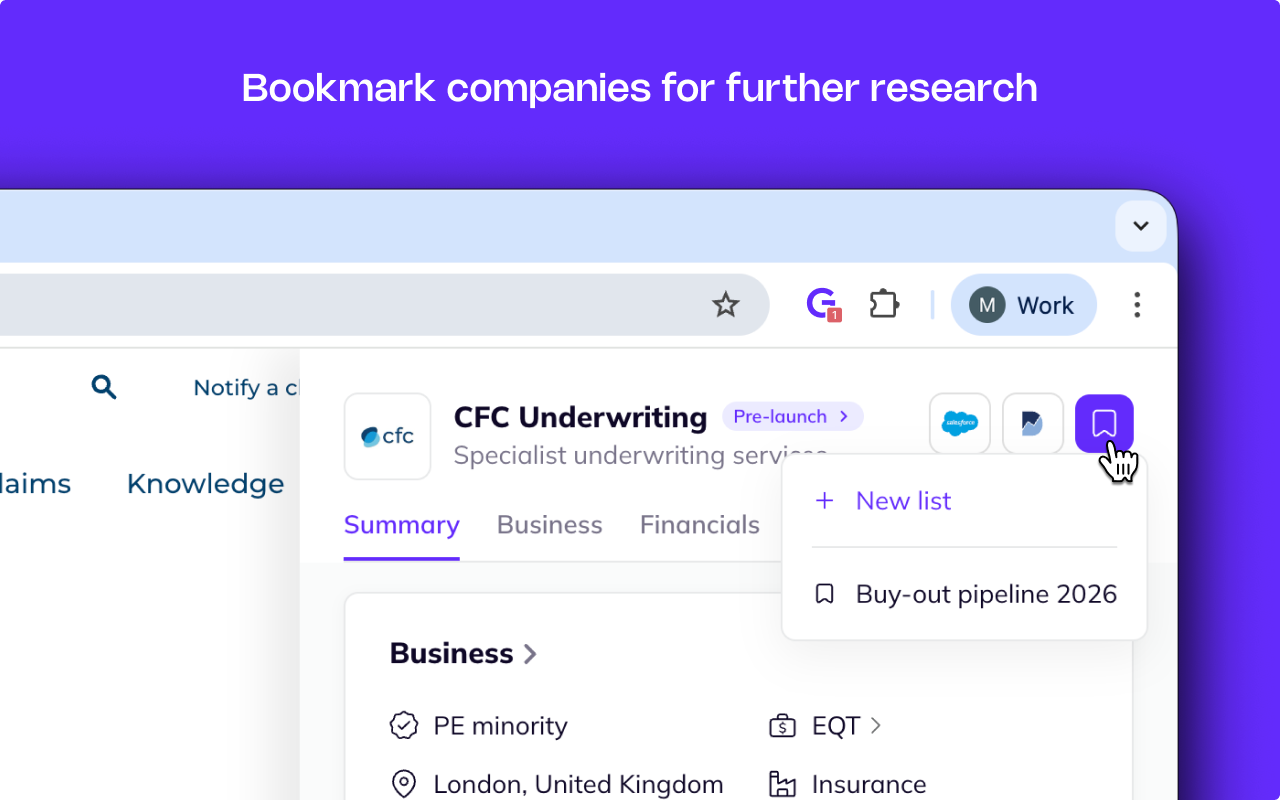
Task: Click the PE minority badge icon
Action: point(404,725)
